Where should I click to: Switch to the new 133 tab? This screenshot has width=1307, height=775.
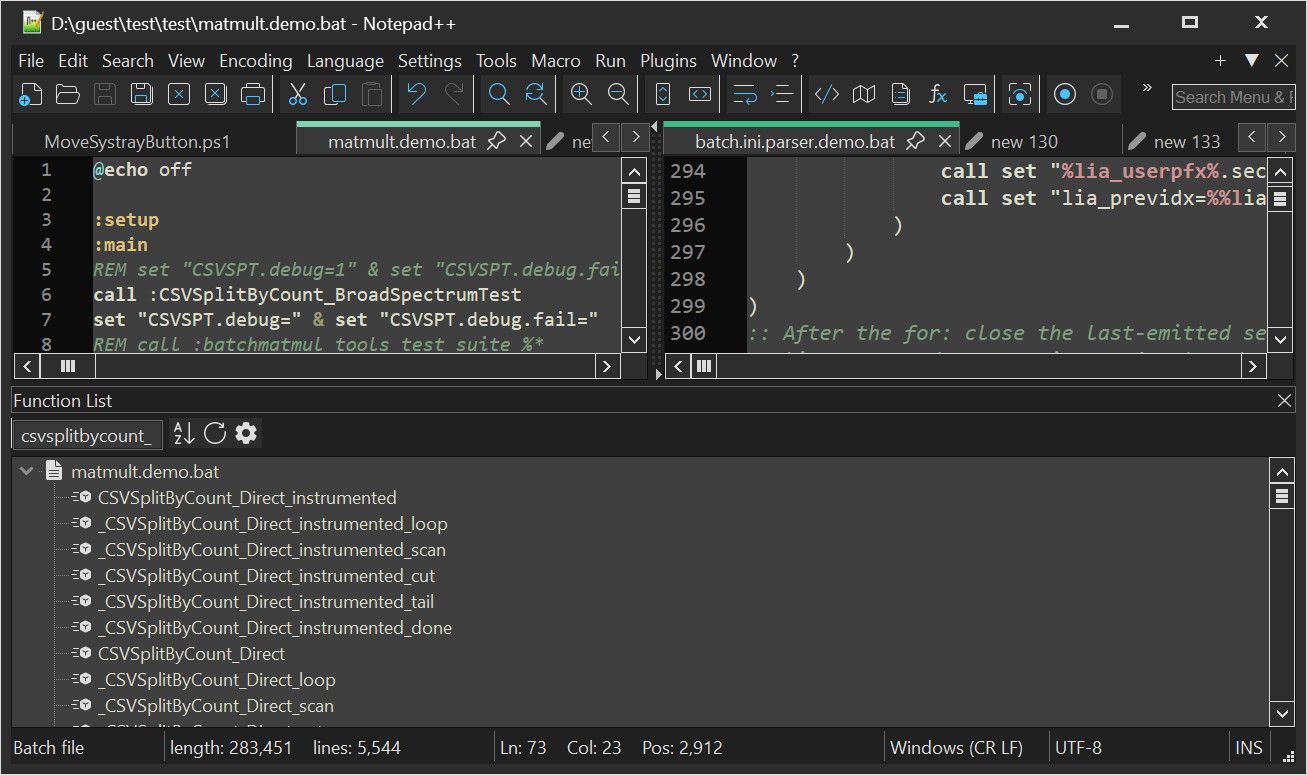coord(1187,142)
